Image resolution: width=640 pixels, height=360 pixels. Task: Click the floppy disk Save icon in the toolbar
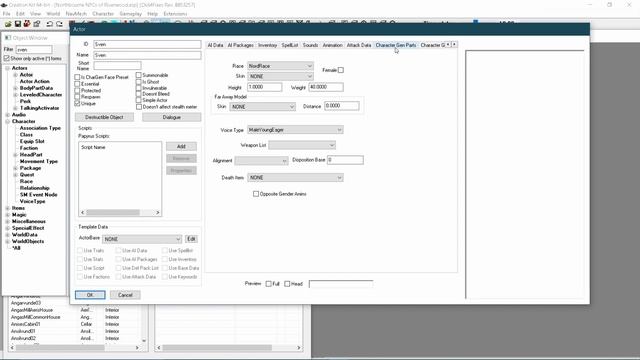tap(18, 24)
